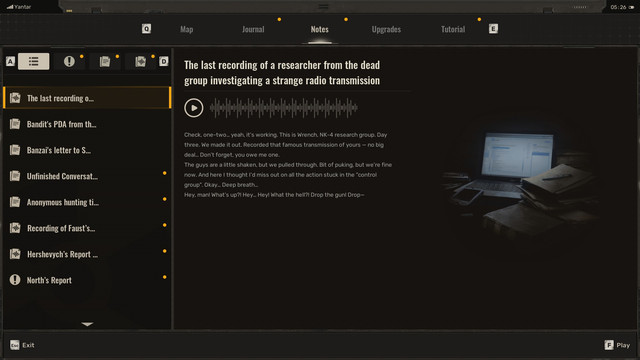
Task: Open Banzai's letter note
Action: pyautogui.click(x=87, y=150)
